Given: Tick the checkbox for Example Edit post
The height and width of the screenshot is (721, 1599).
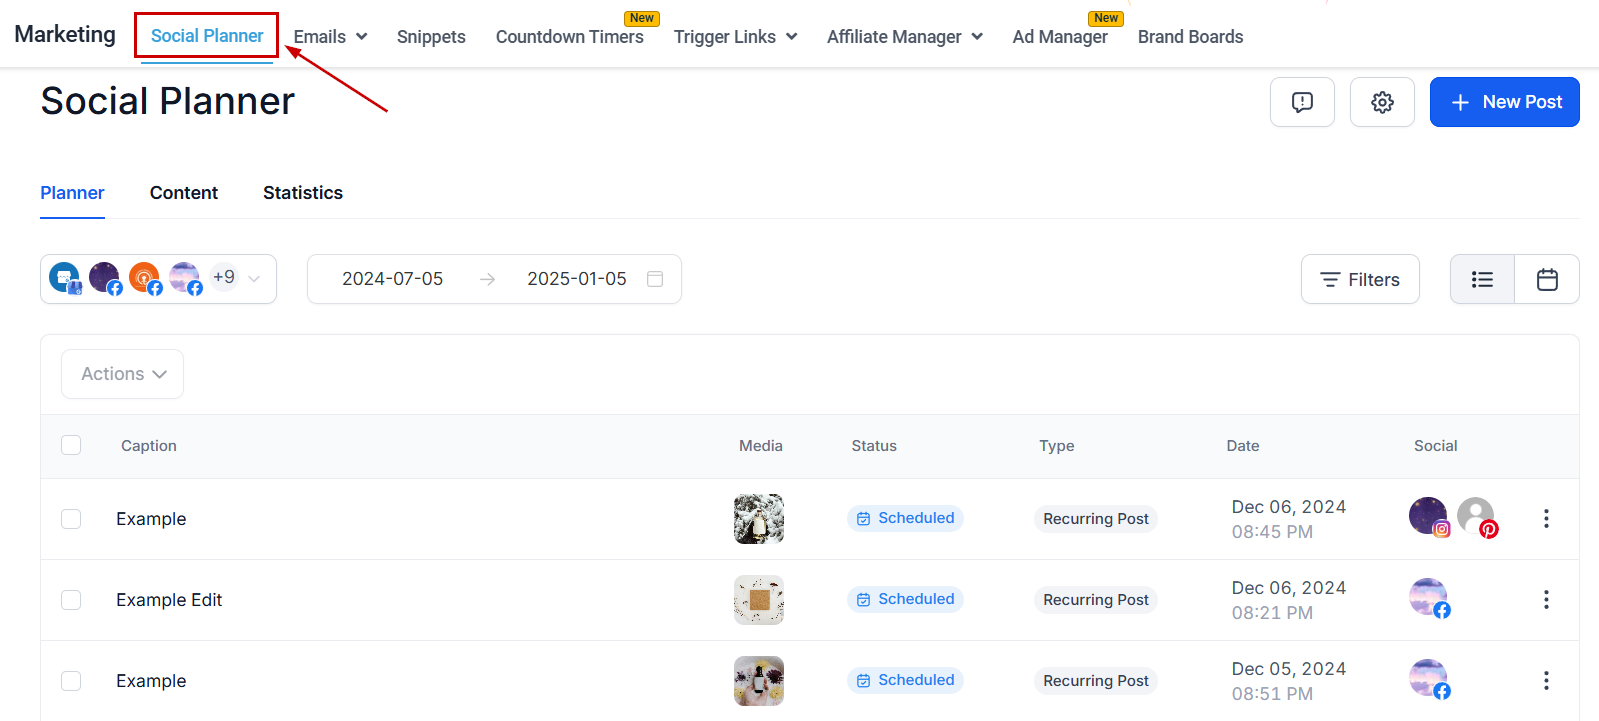Looking at the screenshot, I should click(x=71, y=600).
